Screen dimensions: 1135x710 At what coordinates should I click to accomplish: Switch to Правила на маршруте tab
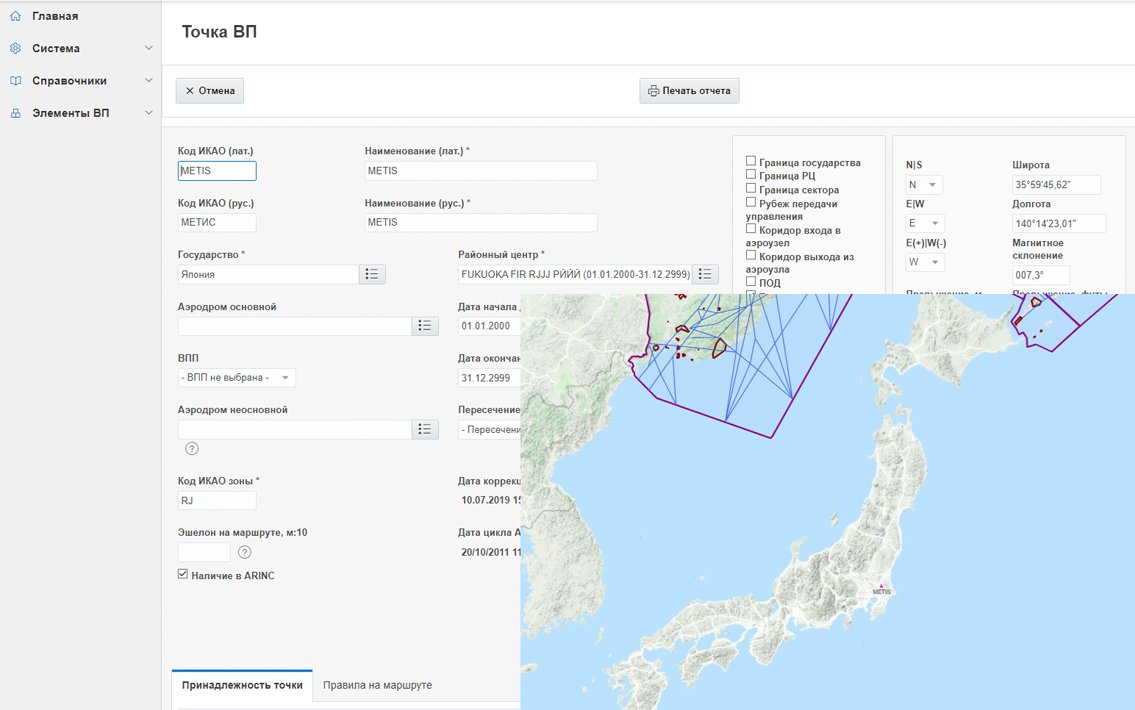click(x=377, y=685)
